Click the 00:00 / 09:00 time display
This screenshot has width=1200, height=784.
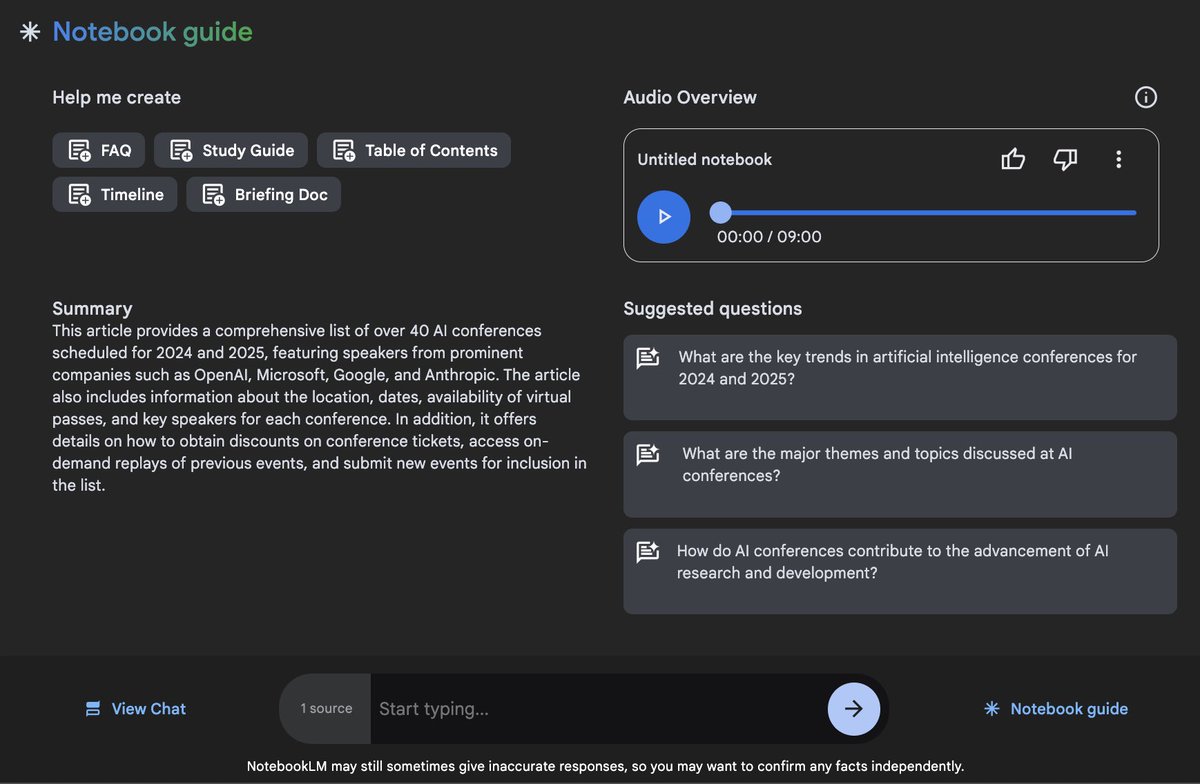tap(769, 237)
